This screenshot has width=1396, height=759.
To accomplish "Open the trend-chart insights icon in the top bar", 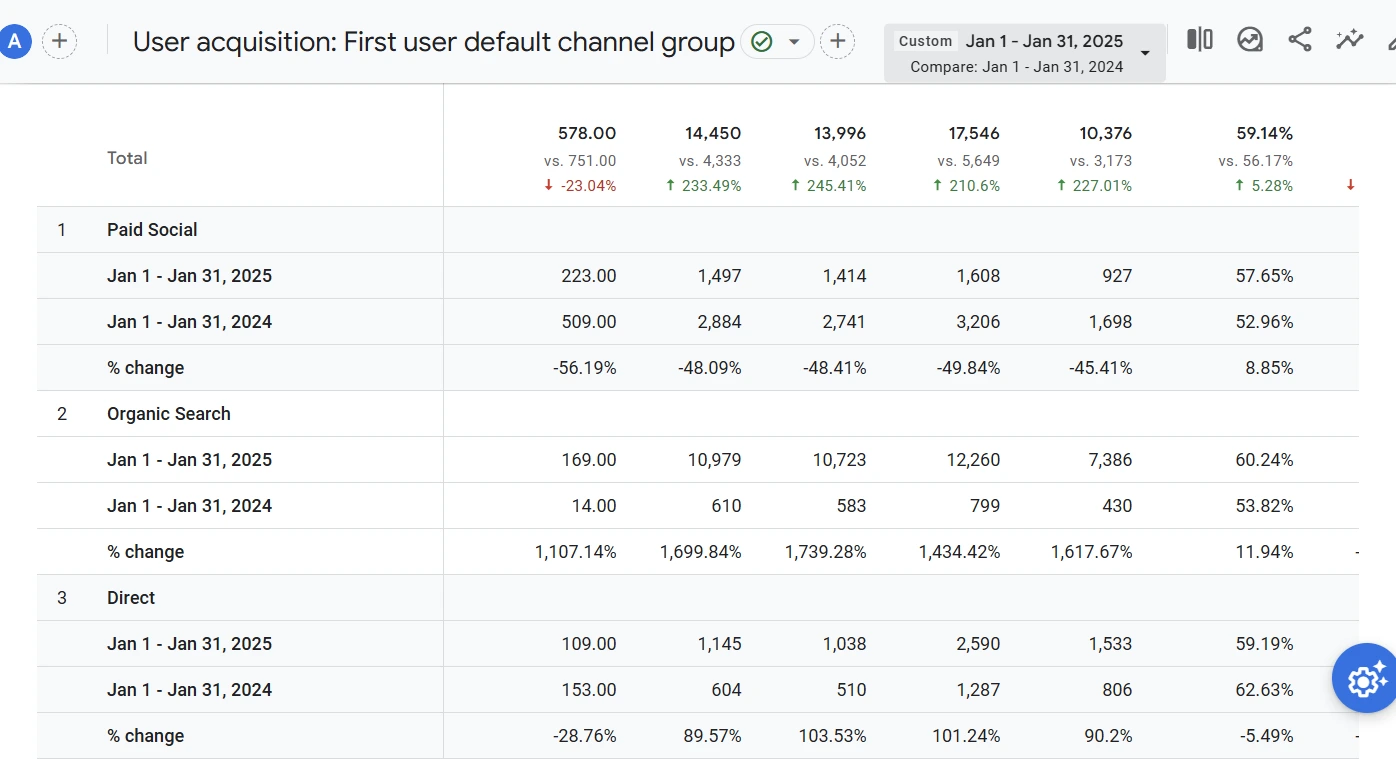I will point(1250,40).
